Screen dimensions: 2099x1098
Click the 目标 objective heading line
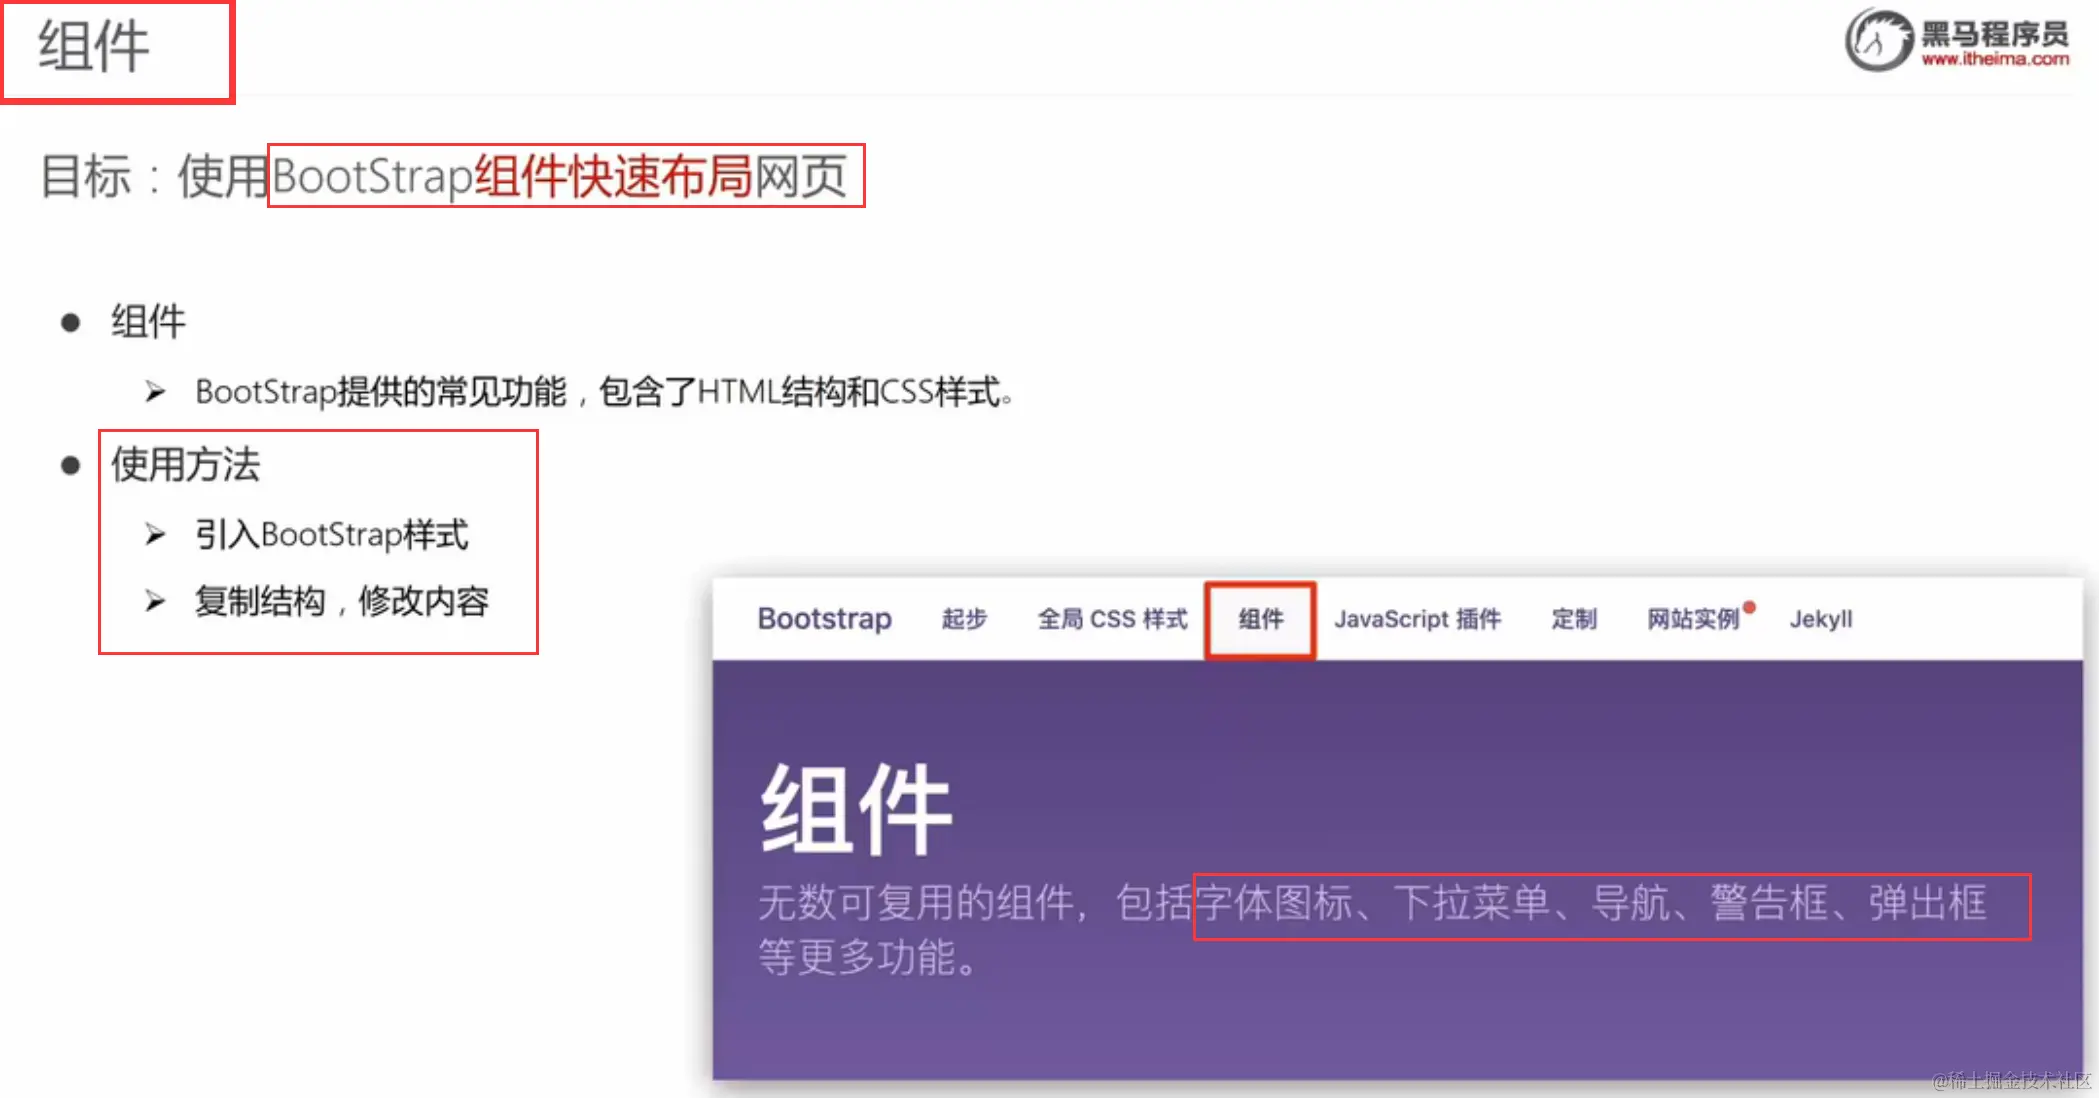click(x=444, y=176)
